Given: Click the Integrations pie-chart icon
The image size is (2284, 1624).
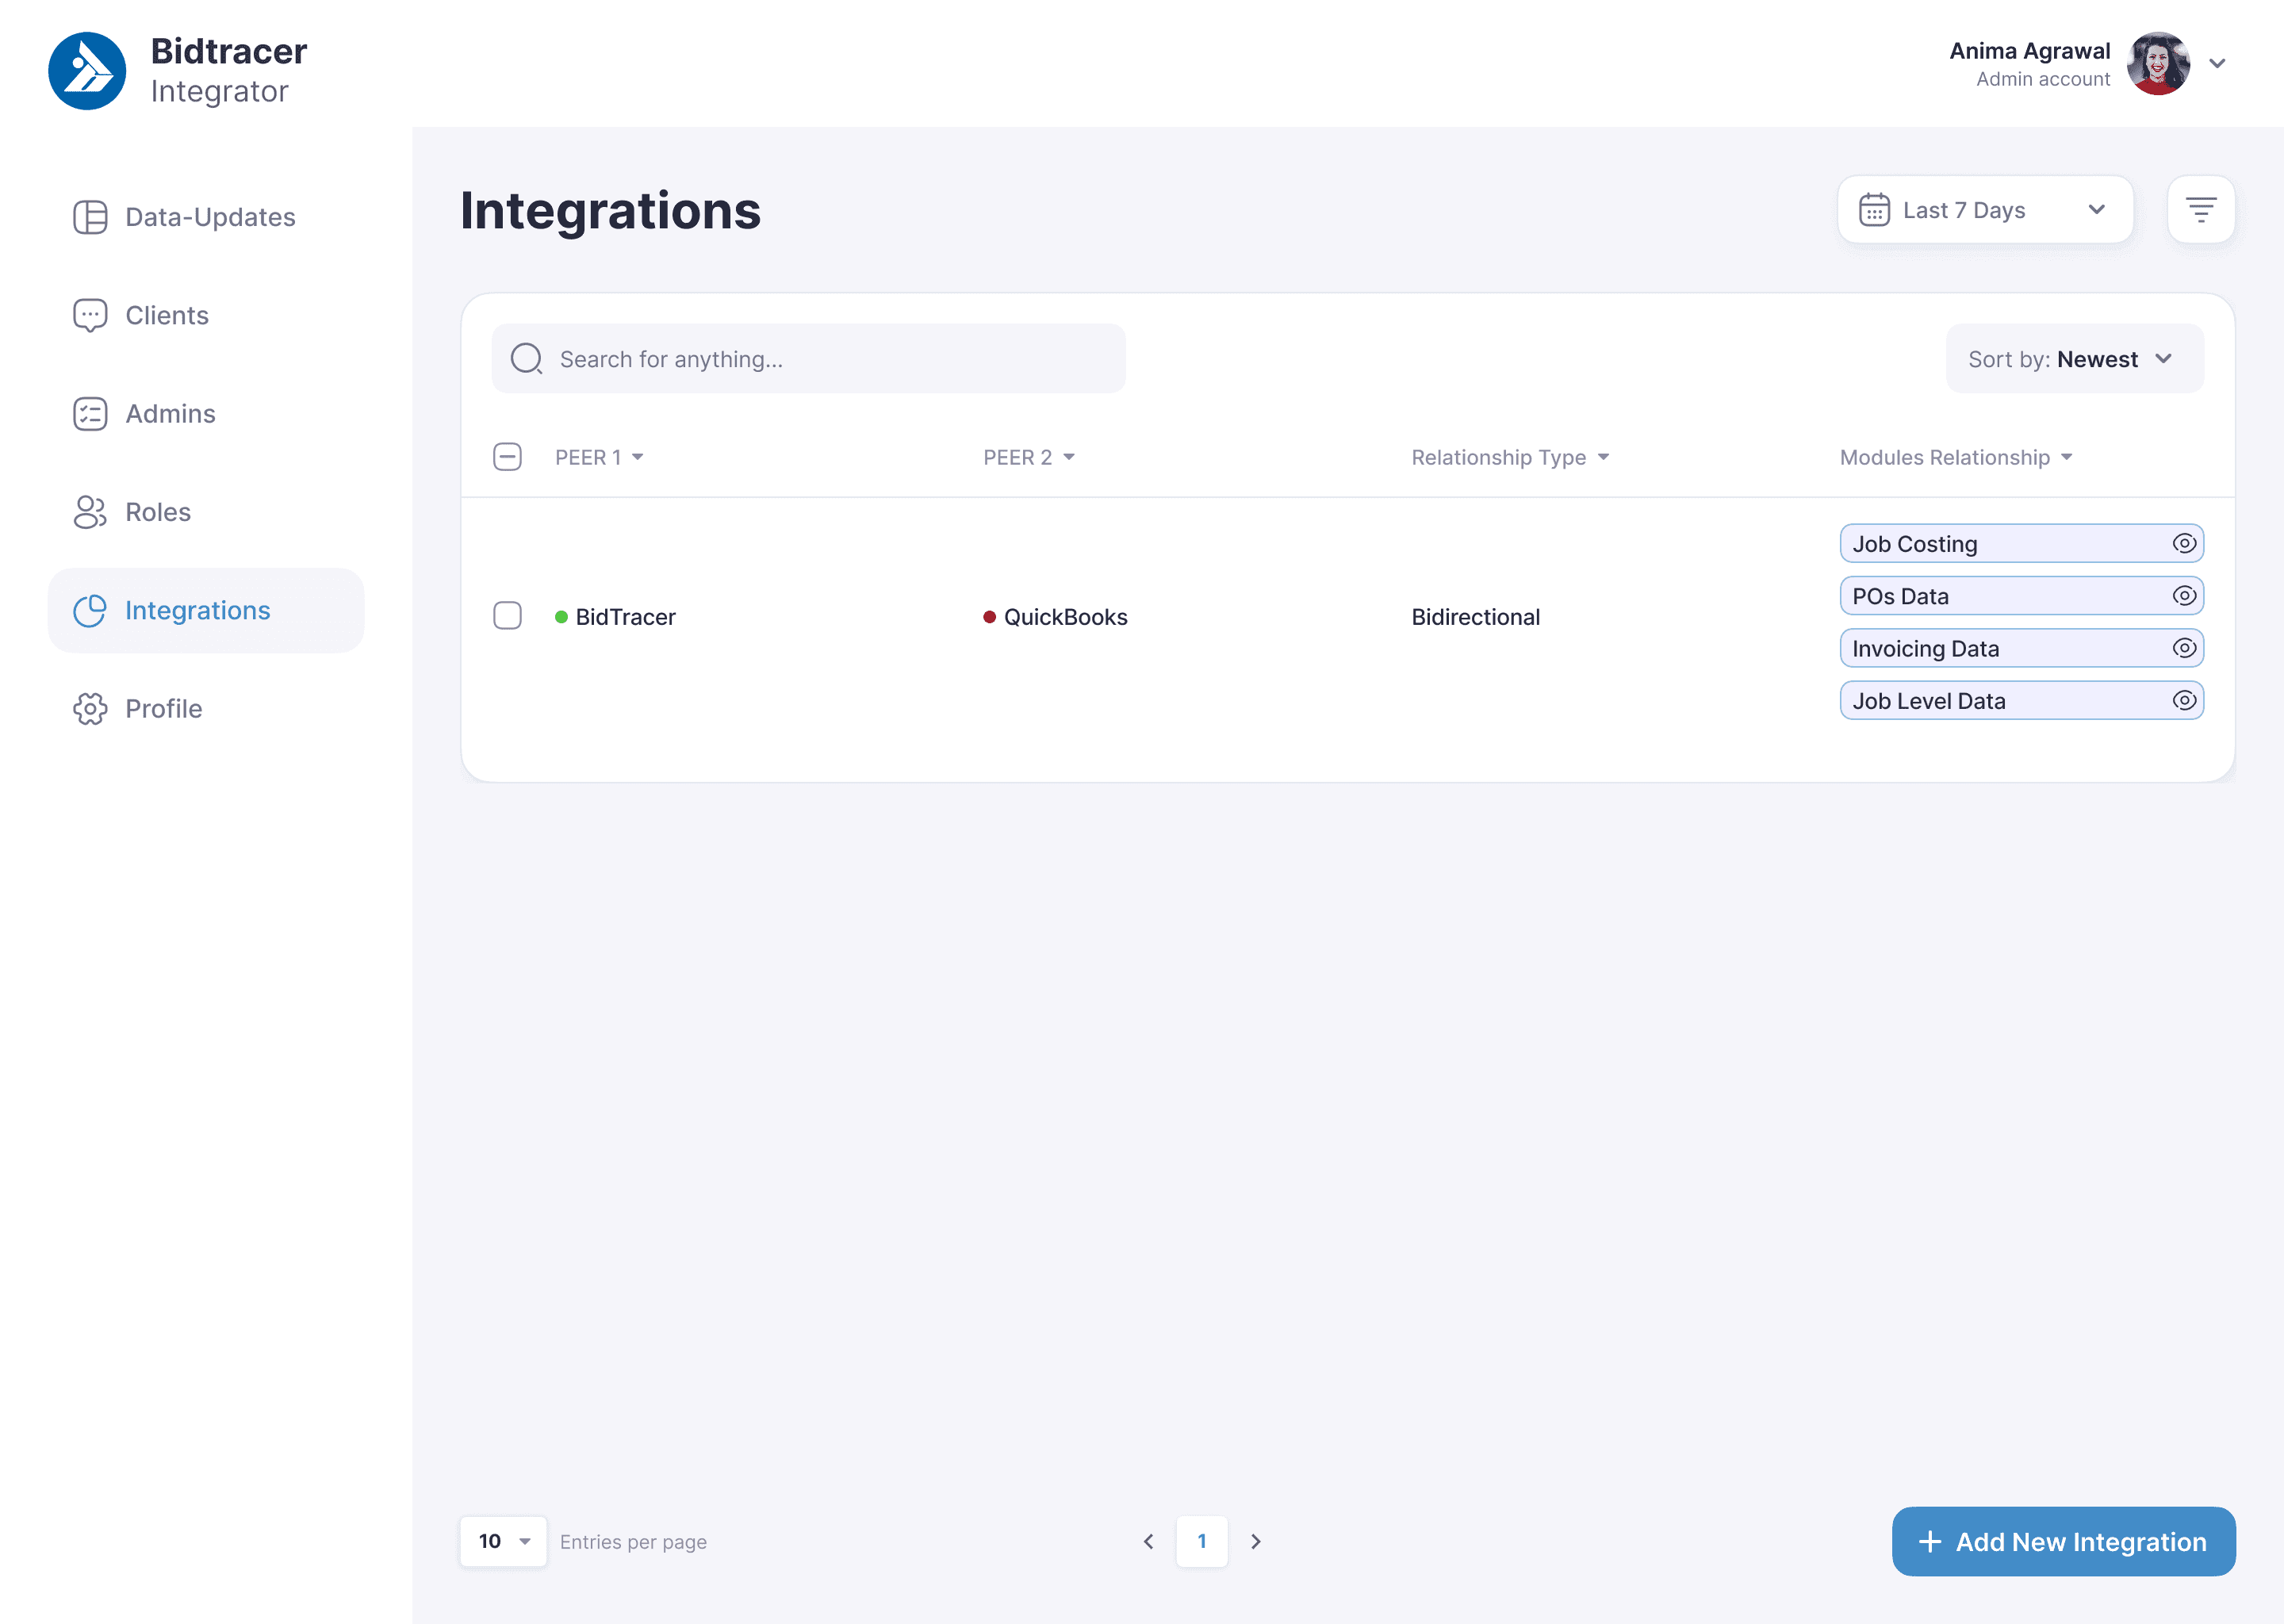Looking at the screenshot, I should click(x=90, y=610).
